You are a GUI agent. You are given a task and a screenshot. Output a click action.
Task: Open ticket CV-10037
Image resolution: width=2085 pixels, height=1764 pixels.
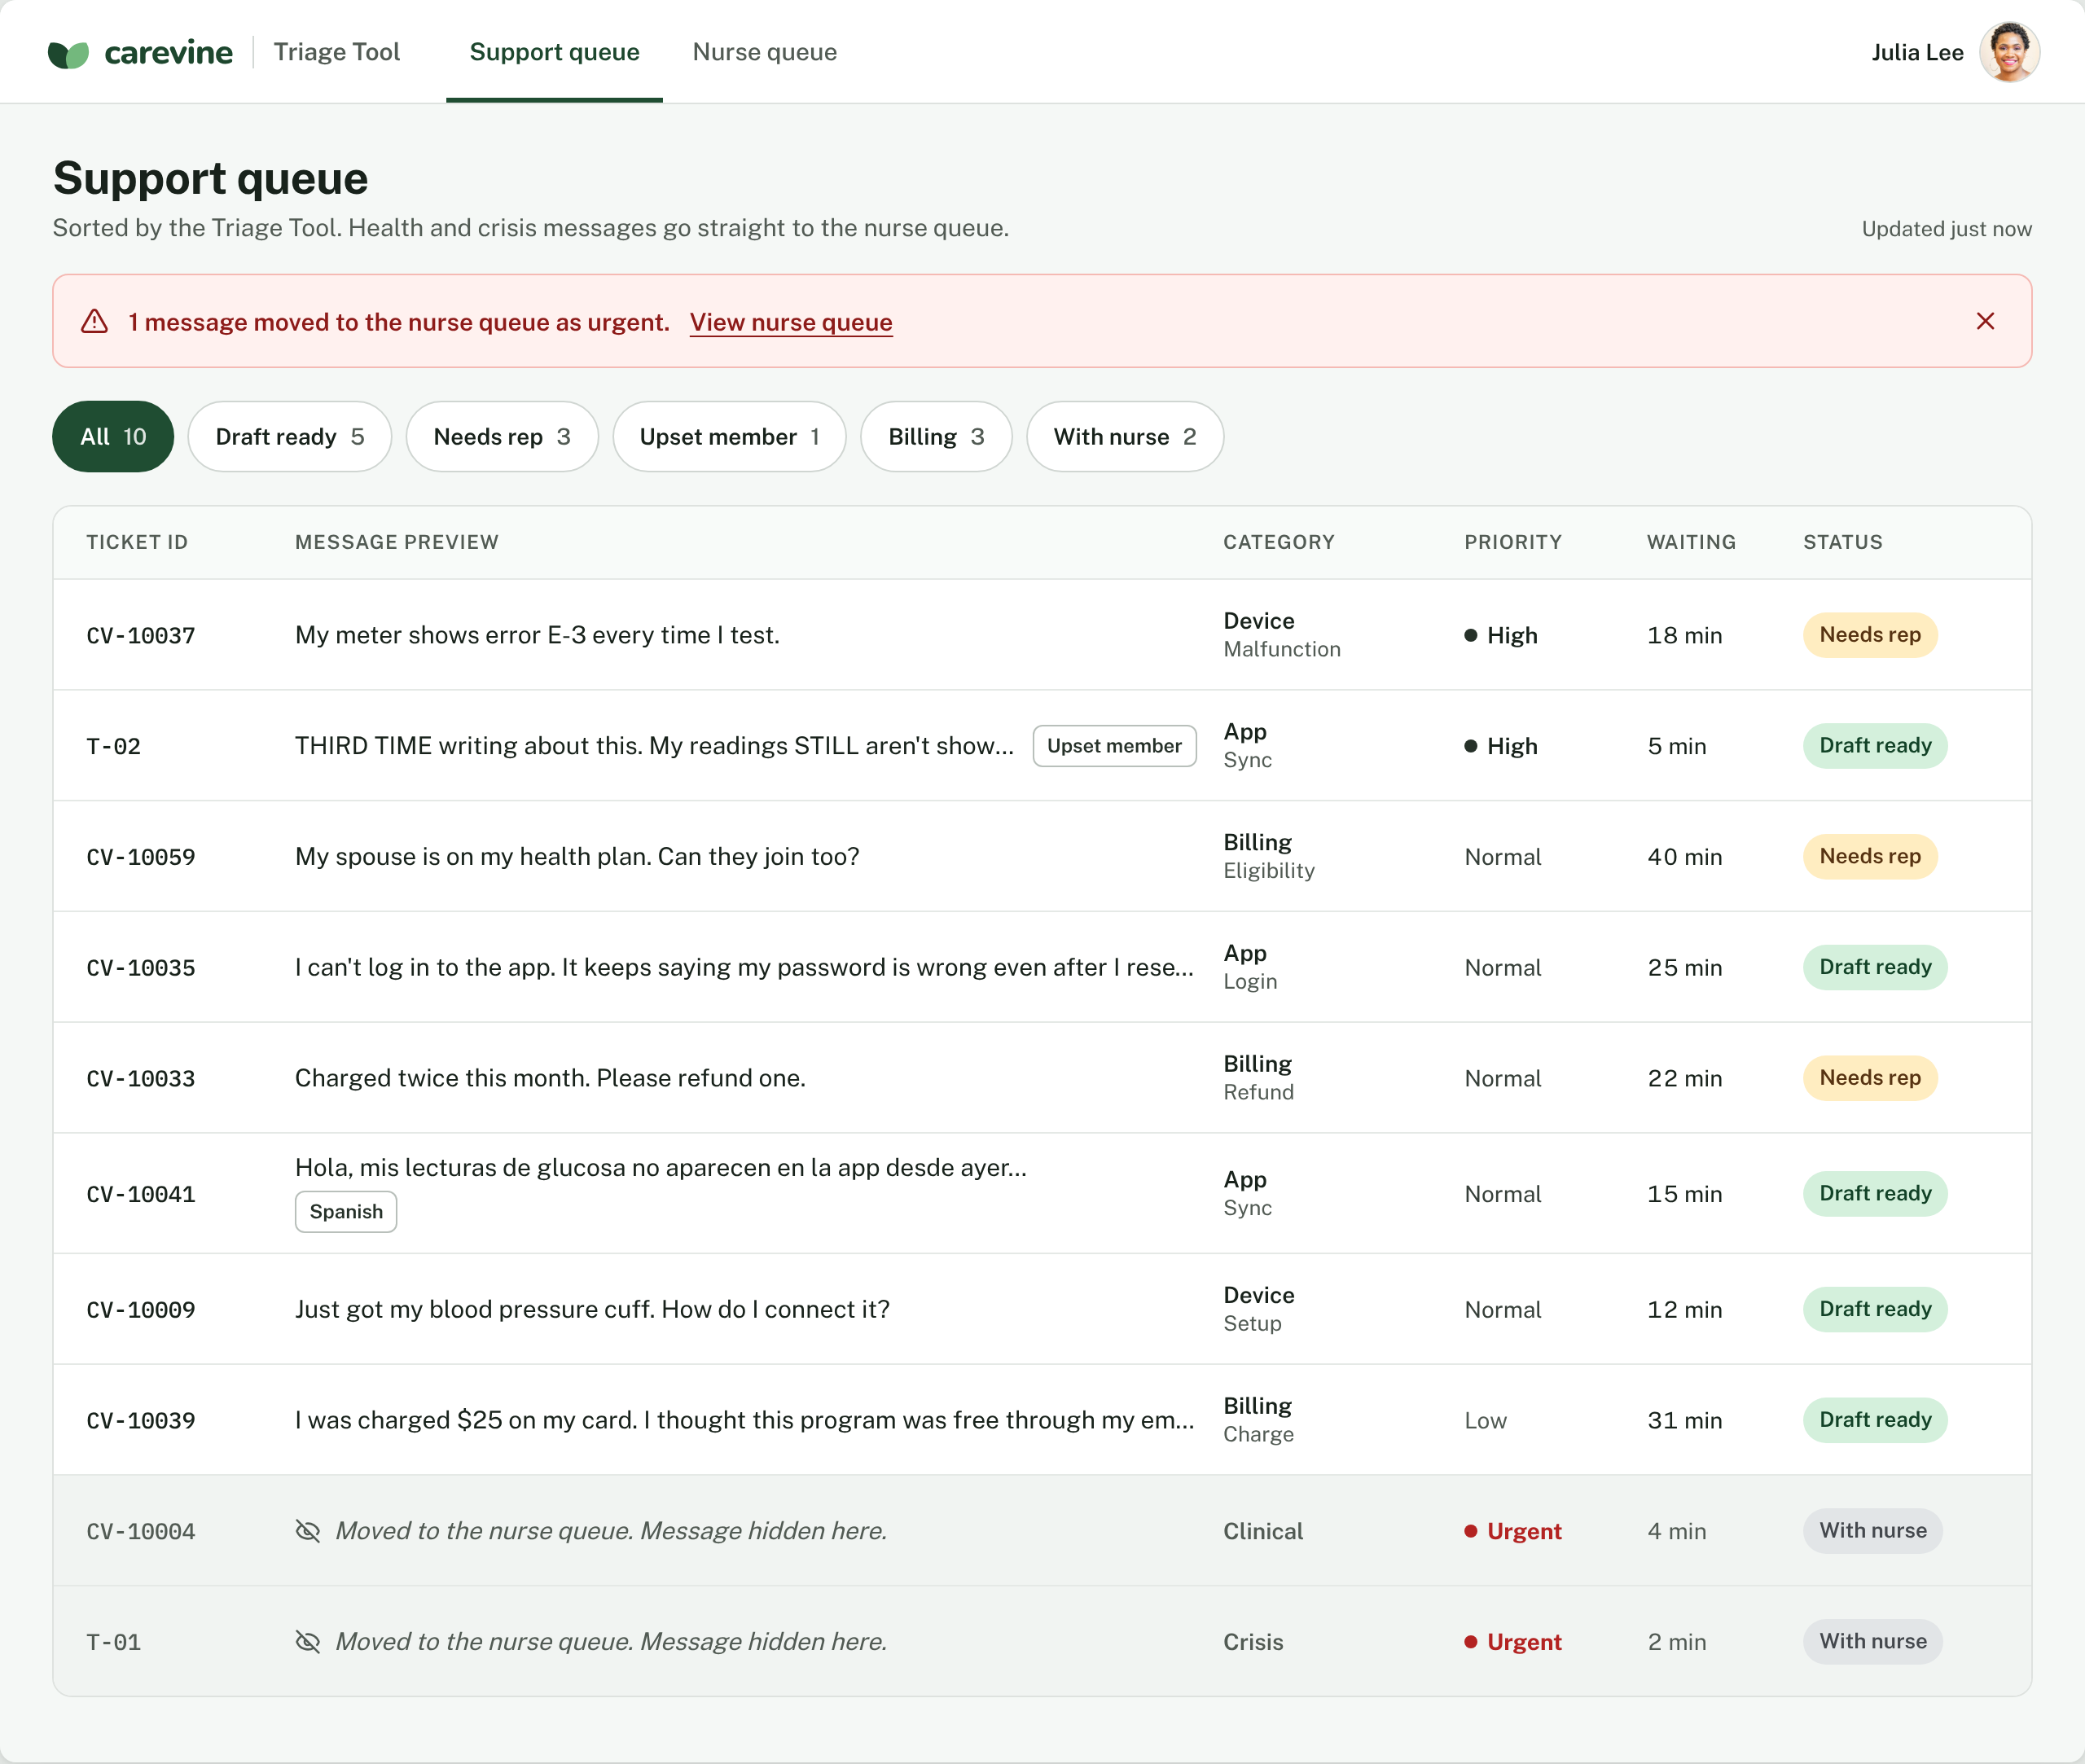pos(1042,635)
